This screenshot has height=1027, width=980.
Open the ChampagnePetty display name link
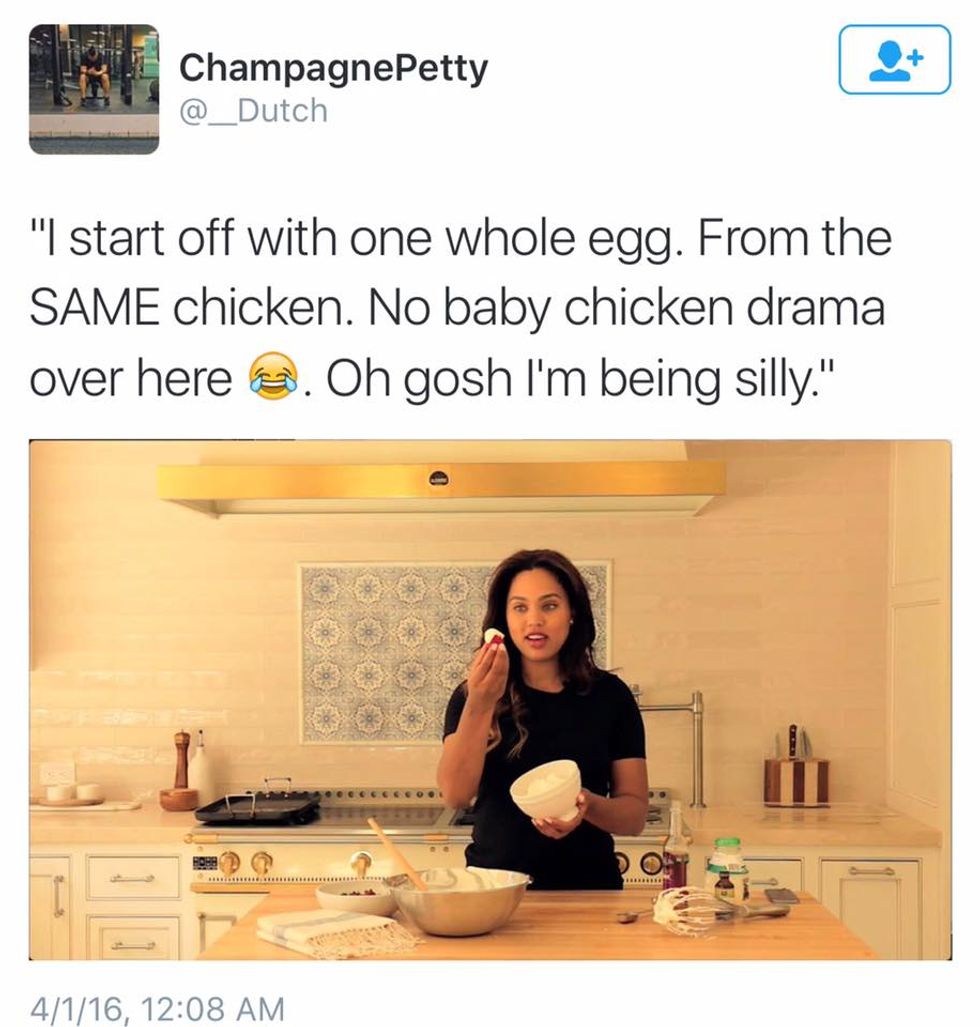coord(333,67)
